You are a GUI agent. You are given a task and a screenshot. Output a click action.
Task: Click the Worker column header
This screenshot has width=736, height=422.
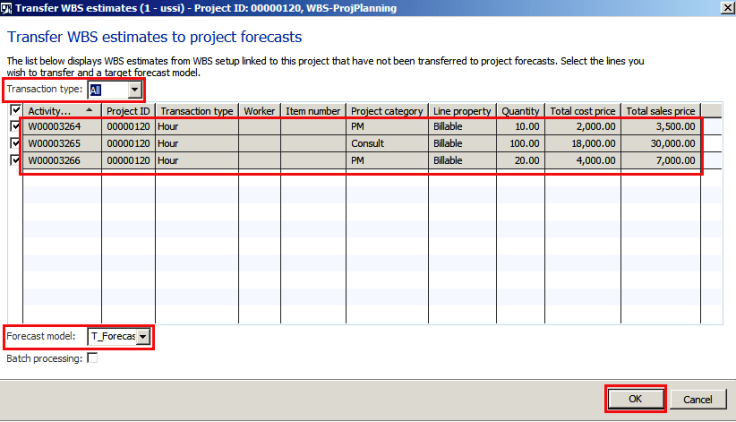(x=259, y=111)
